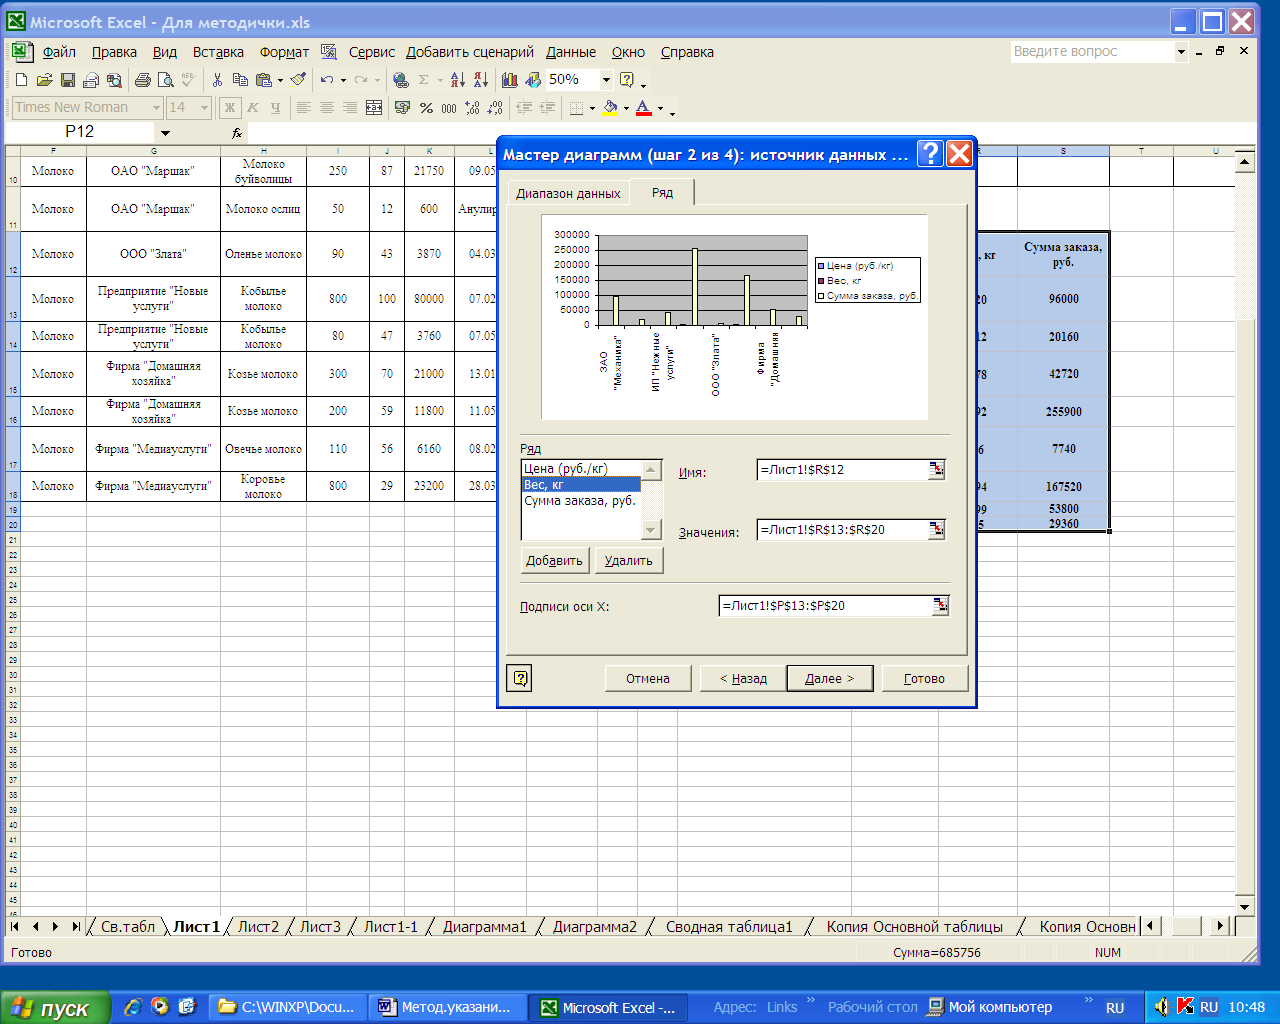Viewport: 1280px width, 1024px height.
Task: Click the New workbook icon
Action: click(x=21, y=80)
